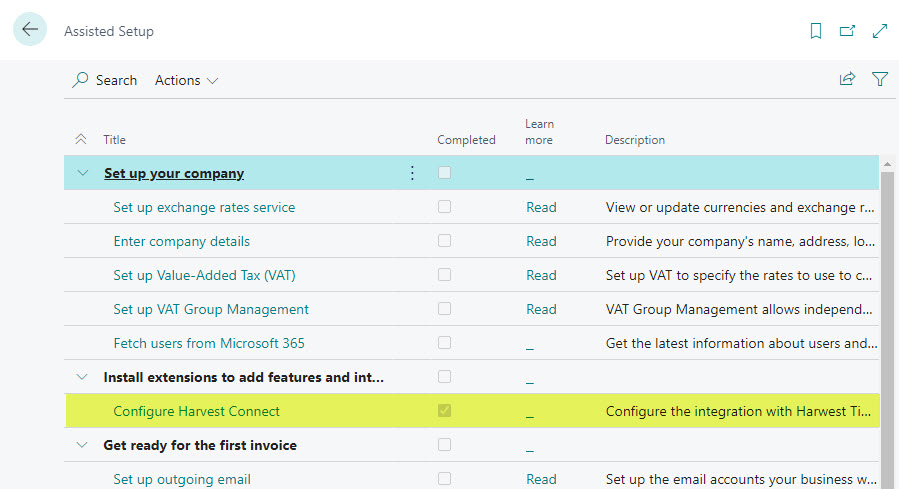The height and width of the screenshot is (489, 899).
Task: Open the three-dot row options menu
Action: pos(412,173)
